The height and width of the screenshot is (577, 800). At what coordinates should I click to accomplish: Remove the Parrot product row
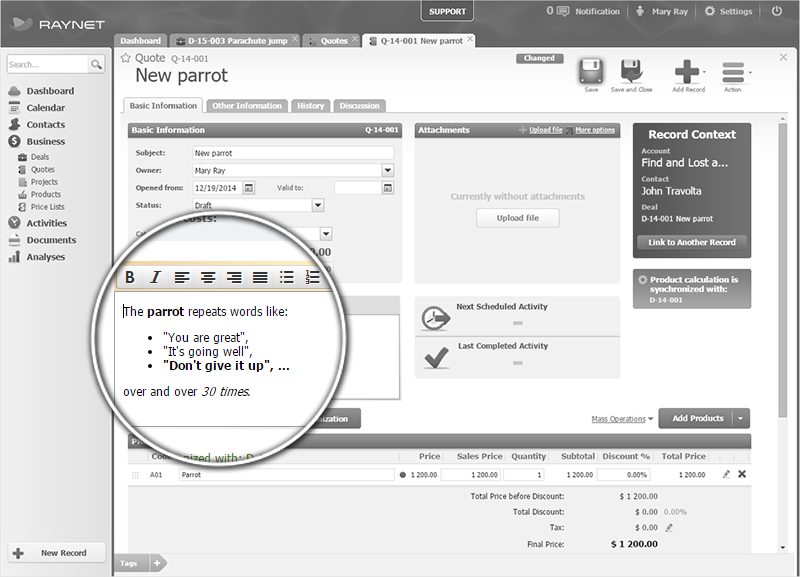[x=742, y=474]
